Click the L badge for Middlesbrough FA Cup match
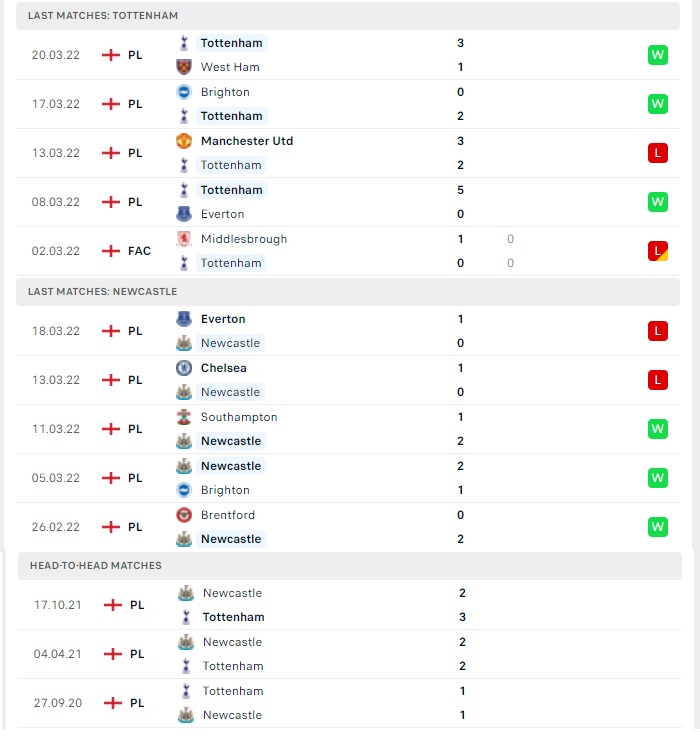The height and width of the screenshot is (742, 700). (x=657, y=251)
